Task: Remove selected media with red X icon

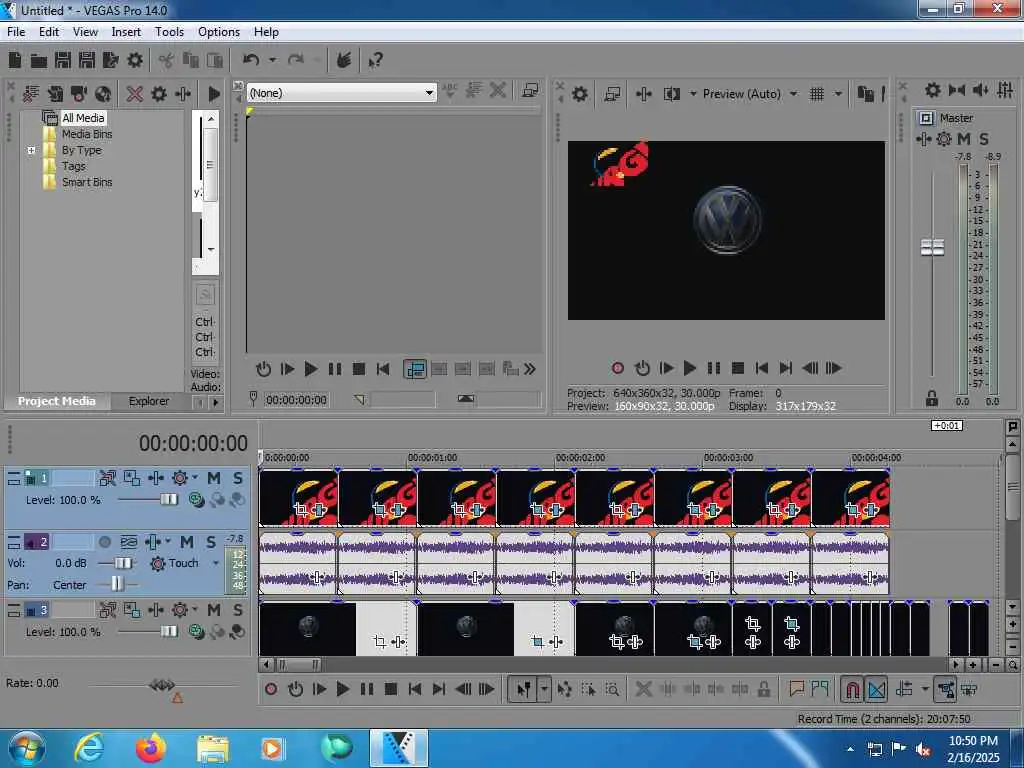Action: pyautogui.click(x=135, y=94)
